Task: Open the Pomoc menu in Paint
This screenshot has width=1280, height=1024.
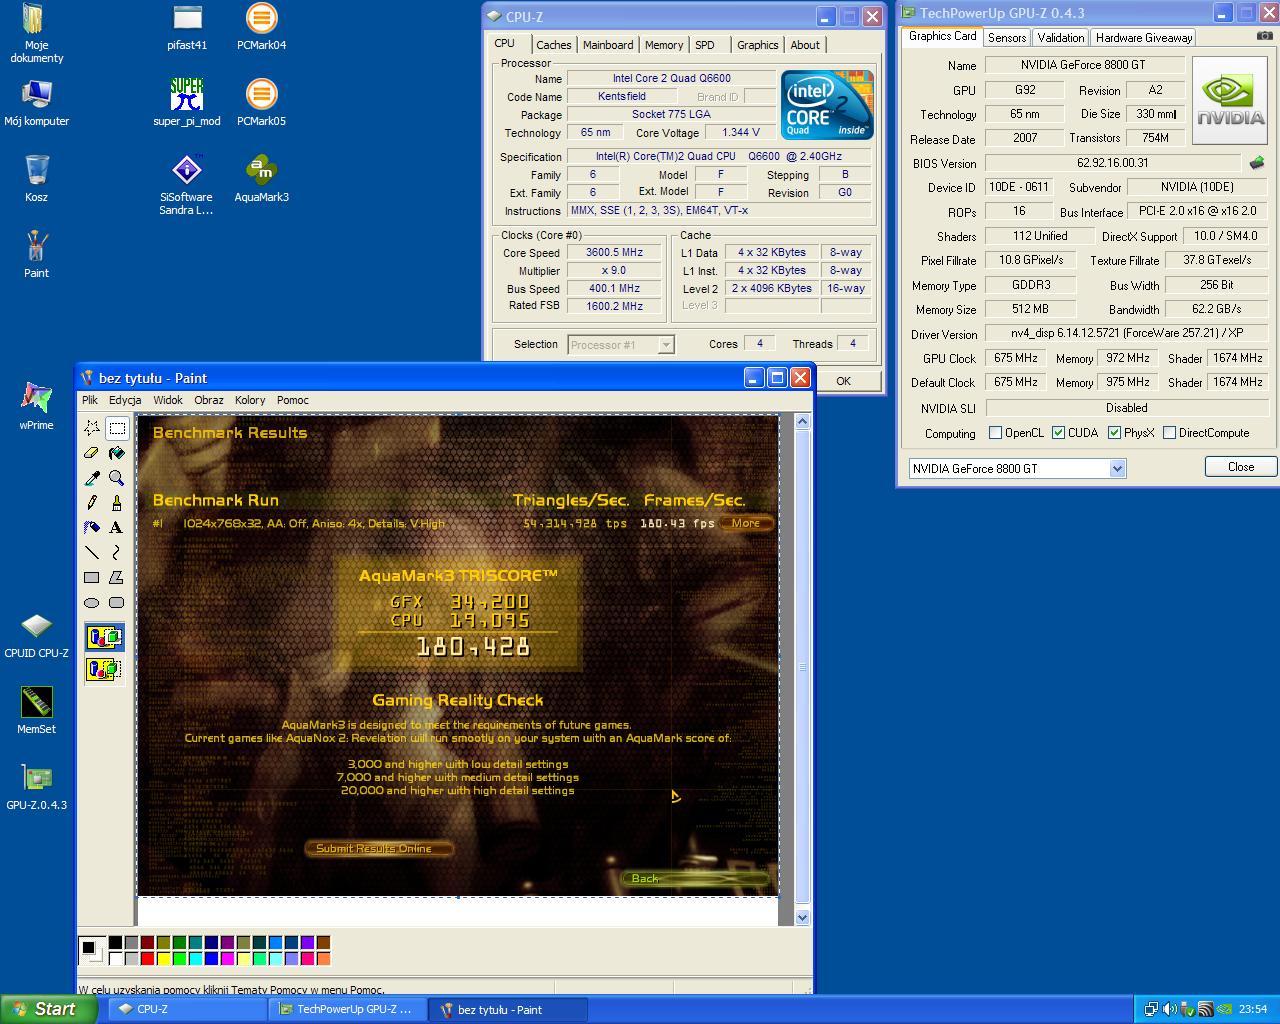Action: [292, 400]
